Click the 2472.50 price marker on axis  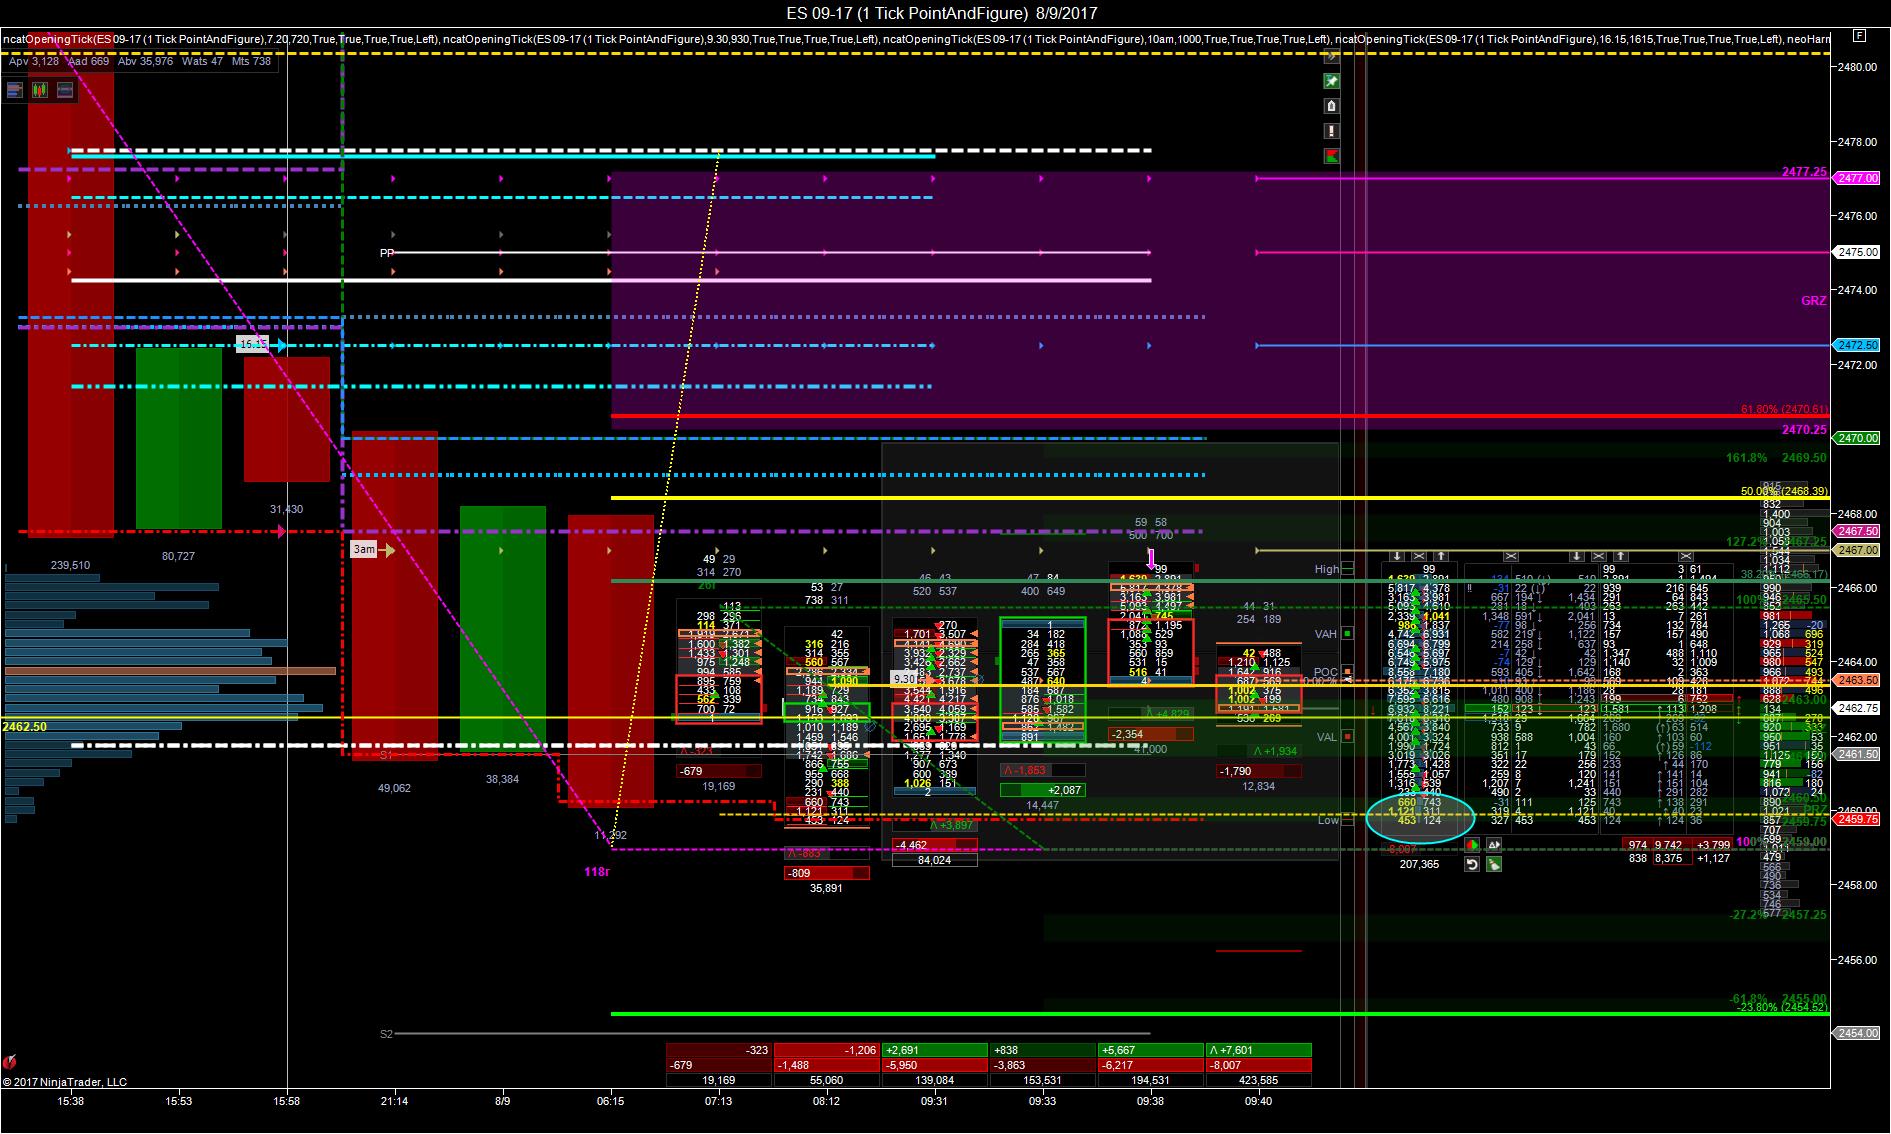(1858, 345)
